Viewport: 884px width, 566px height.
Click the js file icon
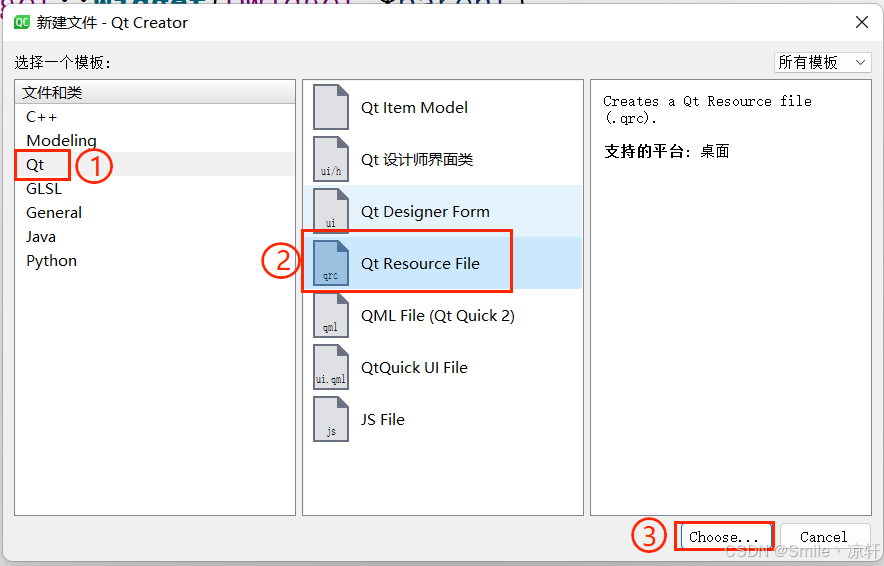pyautogui.click(x=331, y=419)
